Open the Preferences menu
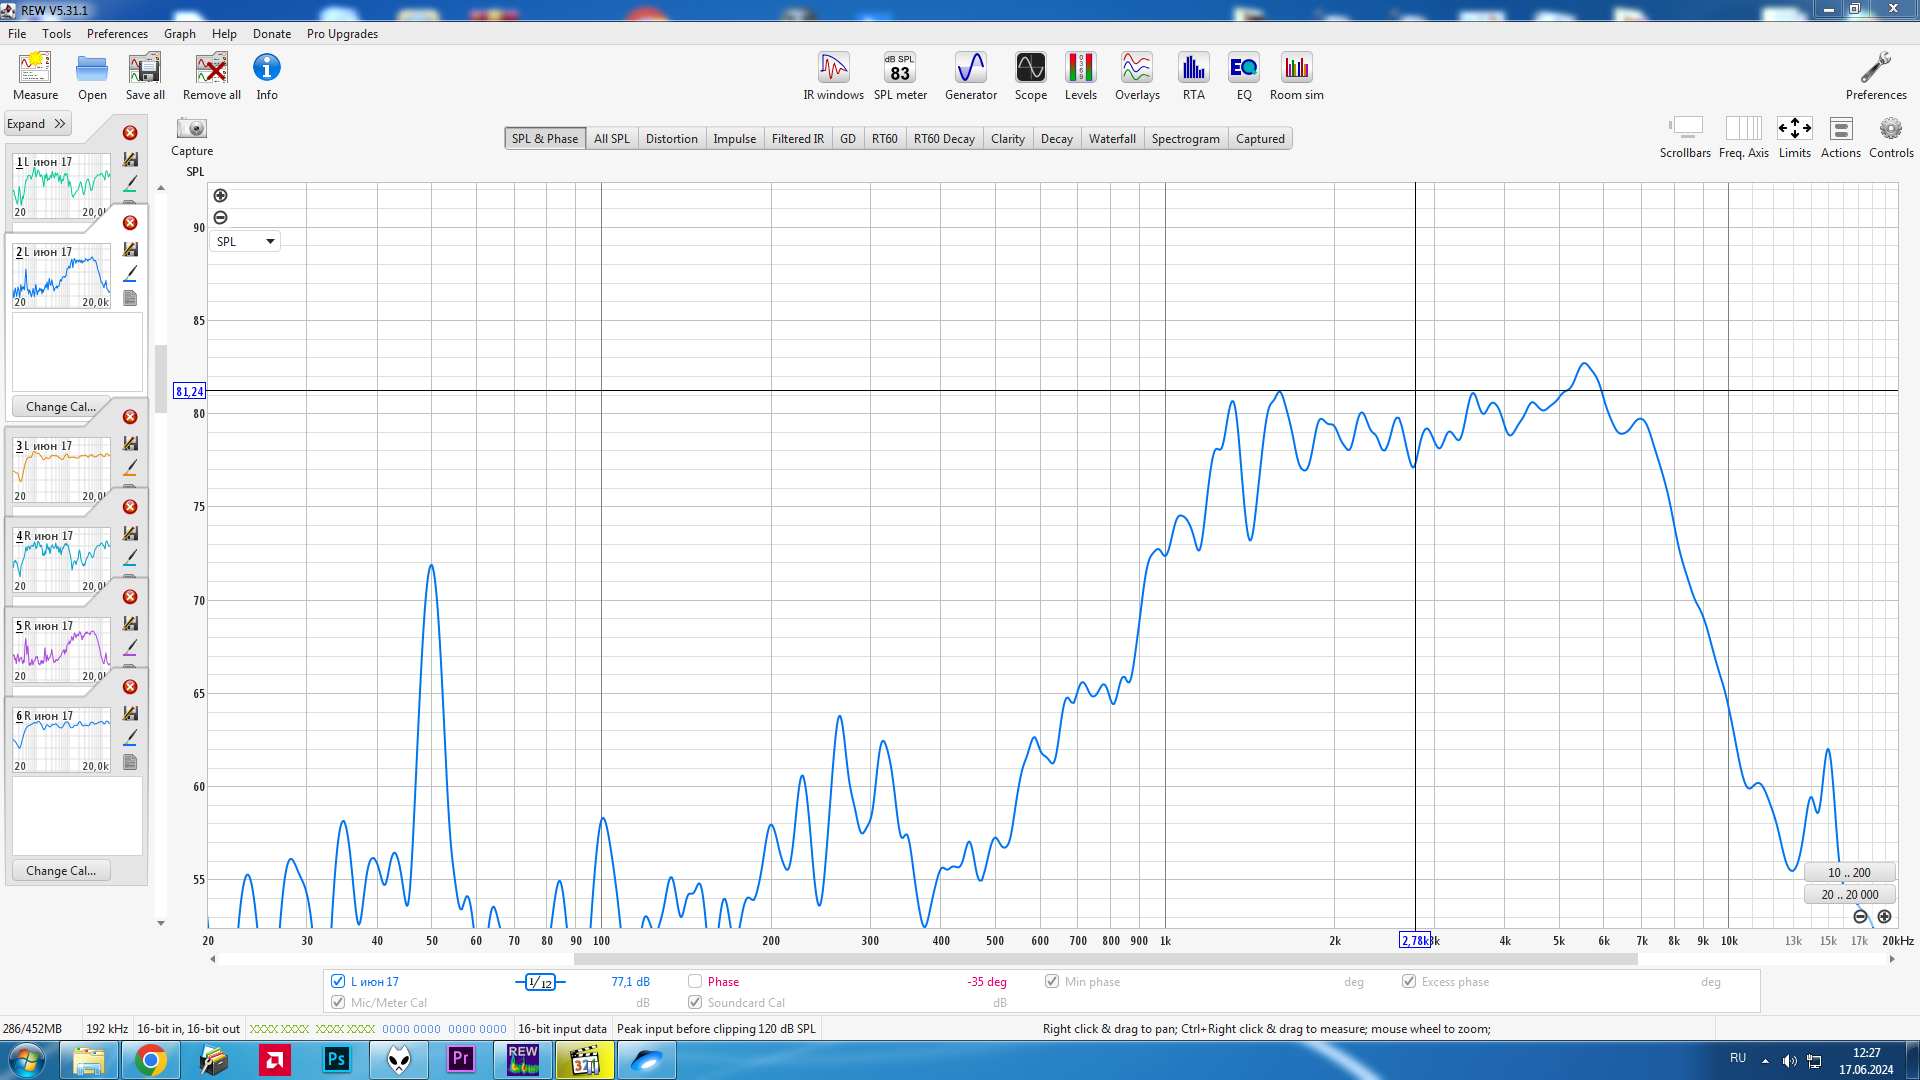Image resolution: width=1920 pixels, height=1080 pixels. pyautogui.click(x=116, y=33)
